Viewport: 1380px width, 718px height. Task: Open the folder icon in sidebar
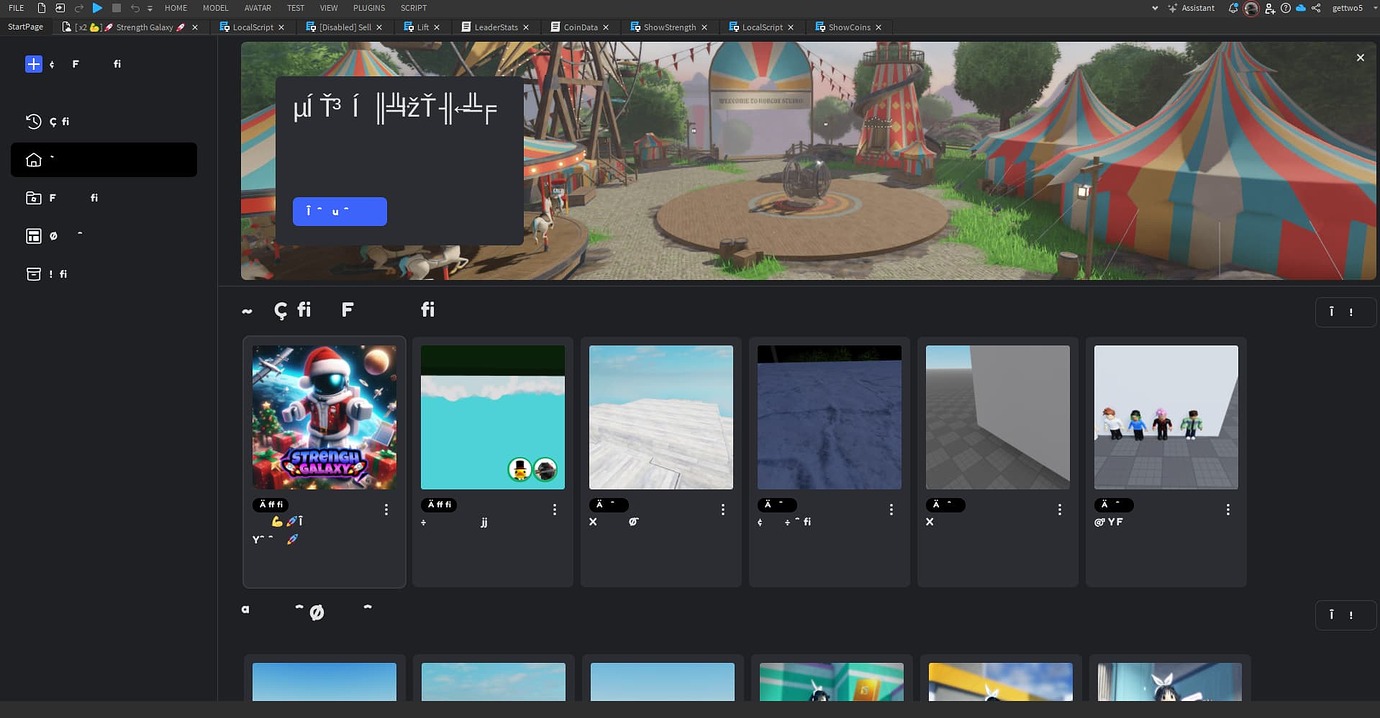(x=34, y=198)
